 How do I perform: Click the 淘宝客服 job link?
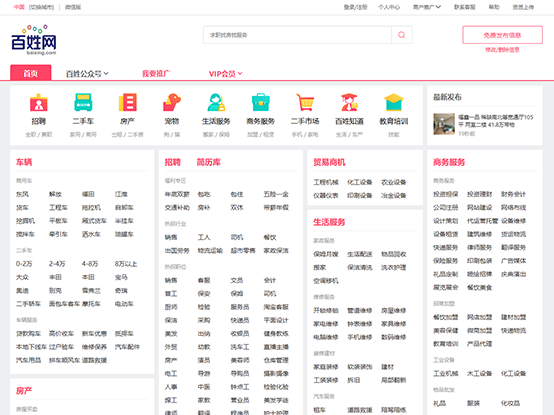(x=276, y=307)
